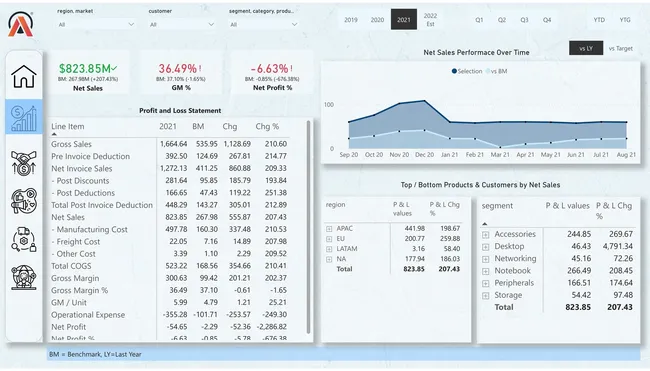Expand the EU region row
This screenshot has height=371, width=650.
coord(329,239)
